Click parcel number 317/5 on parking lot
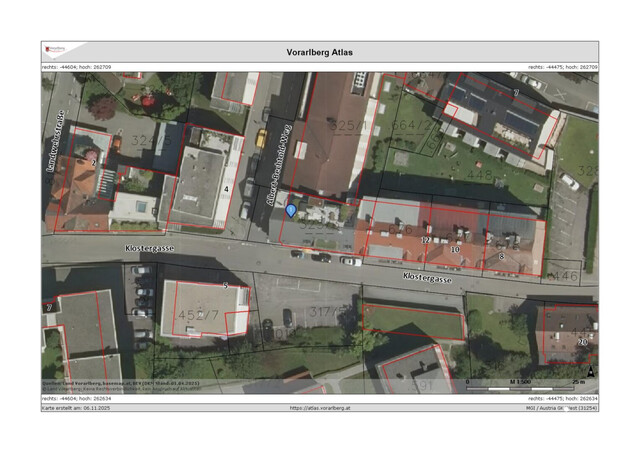This screenshot has height=453, width=640. pos(327,312)
